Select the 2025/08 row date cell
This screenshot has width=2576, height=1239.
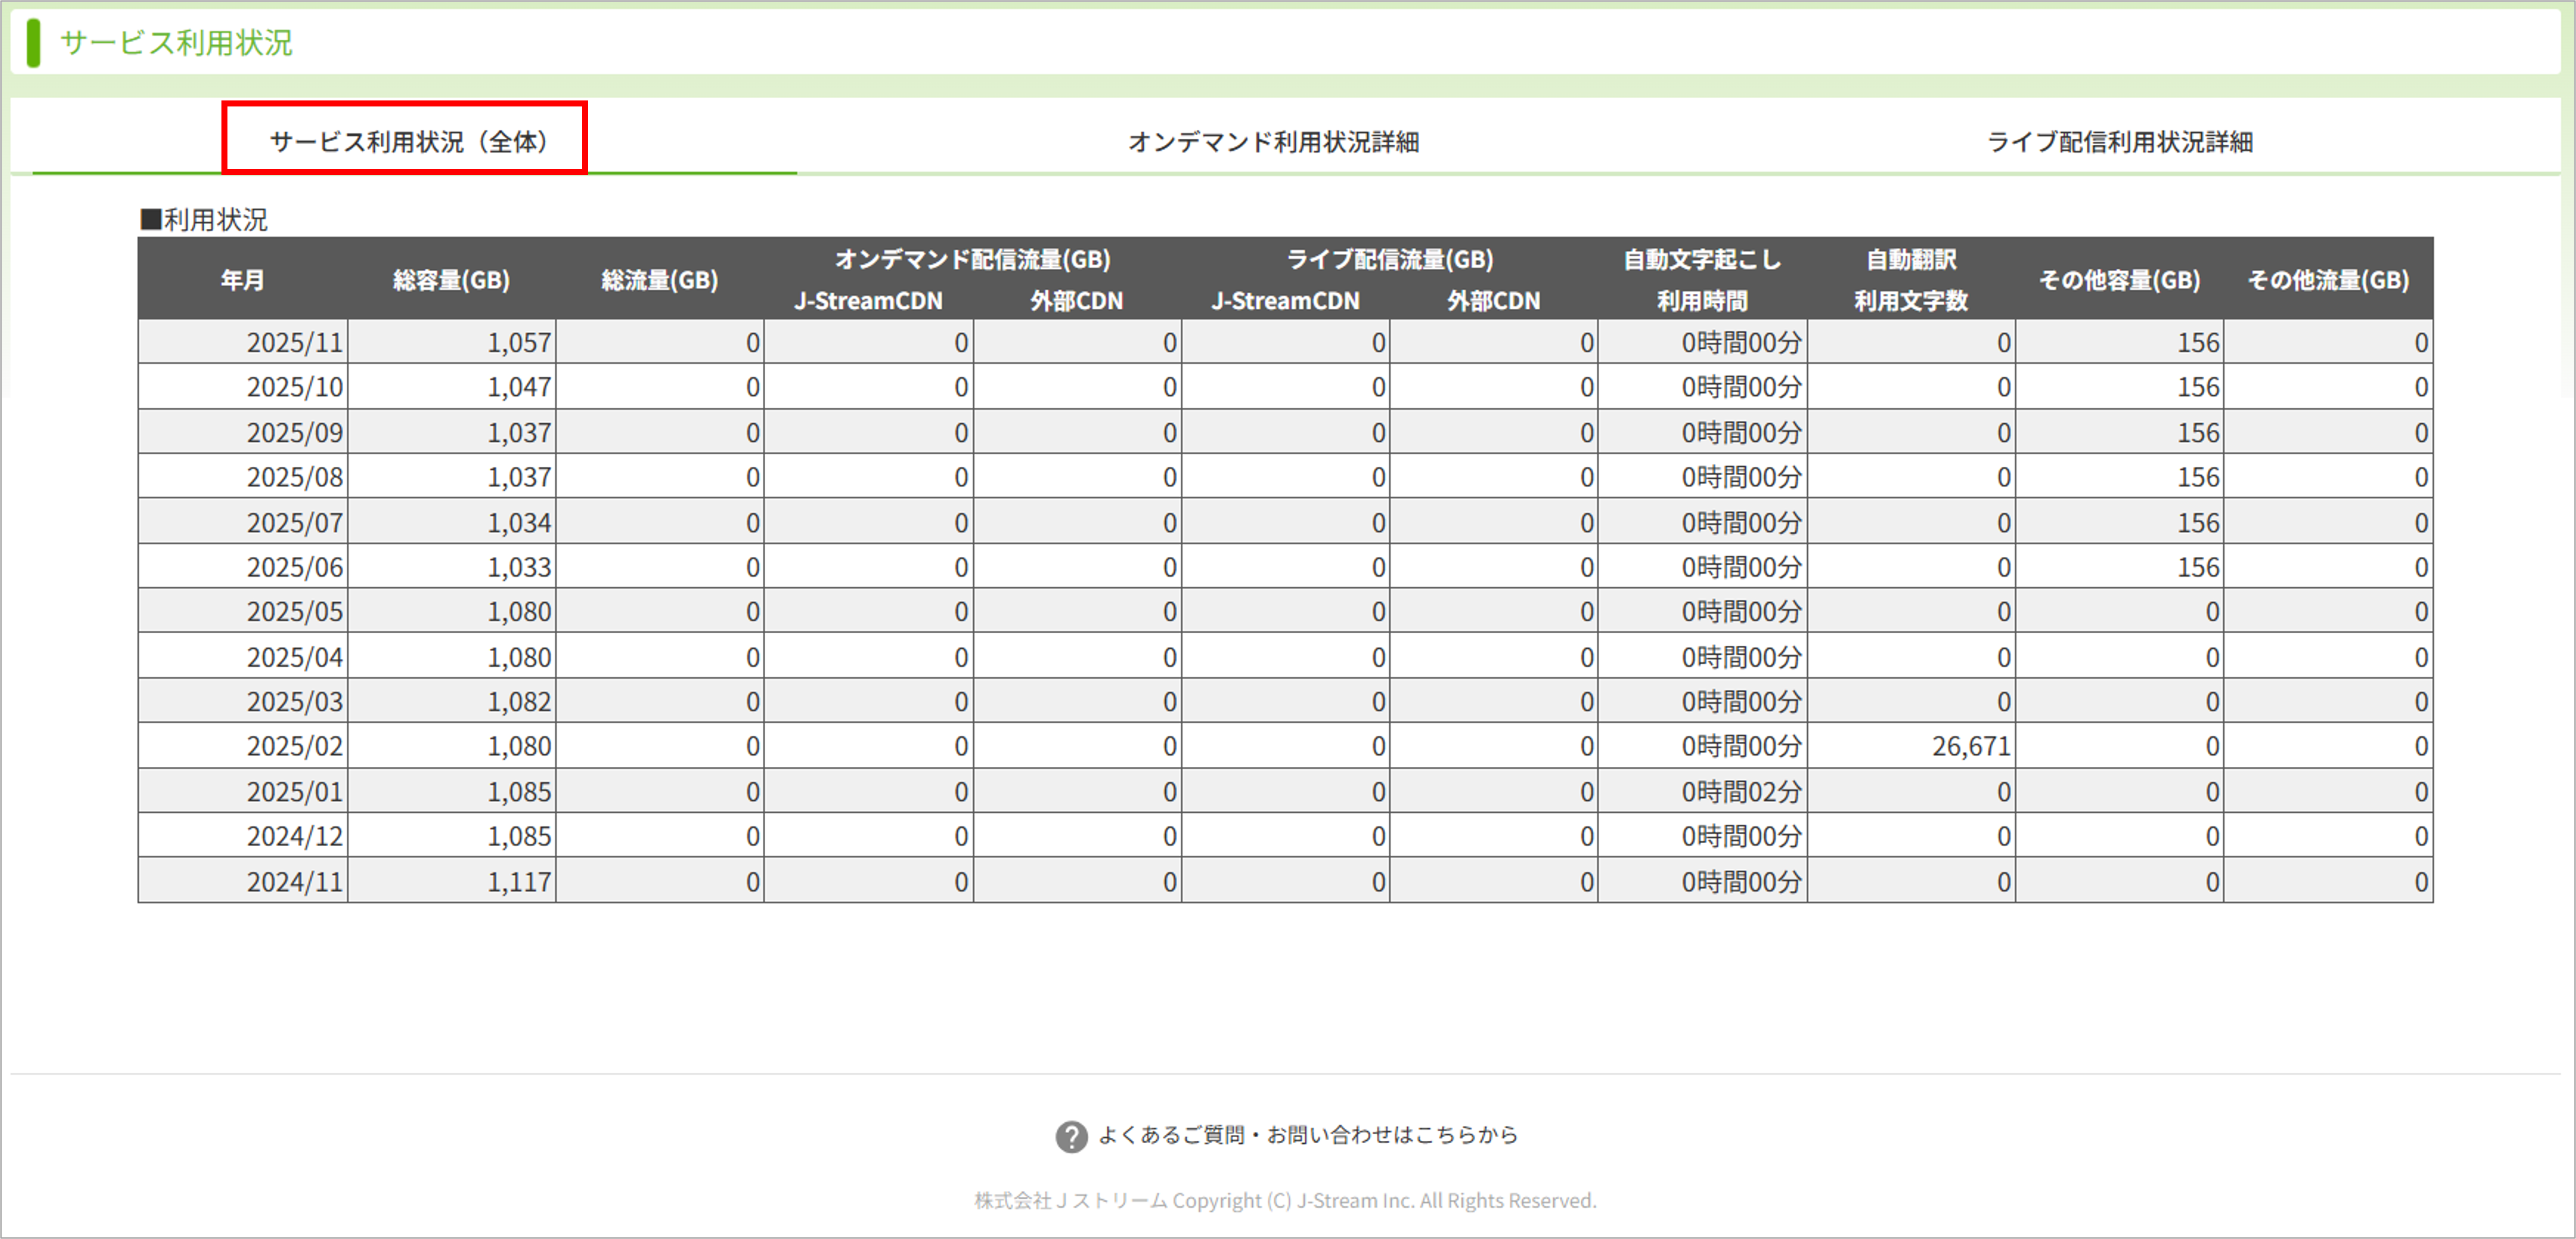[243, 476]
